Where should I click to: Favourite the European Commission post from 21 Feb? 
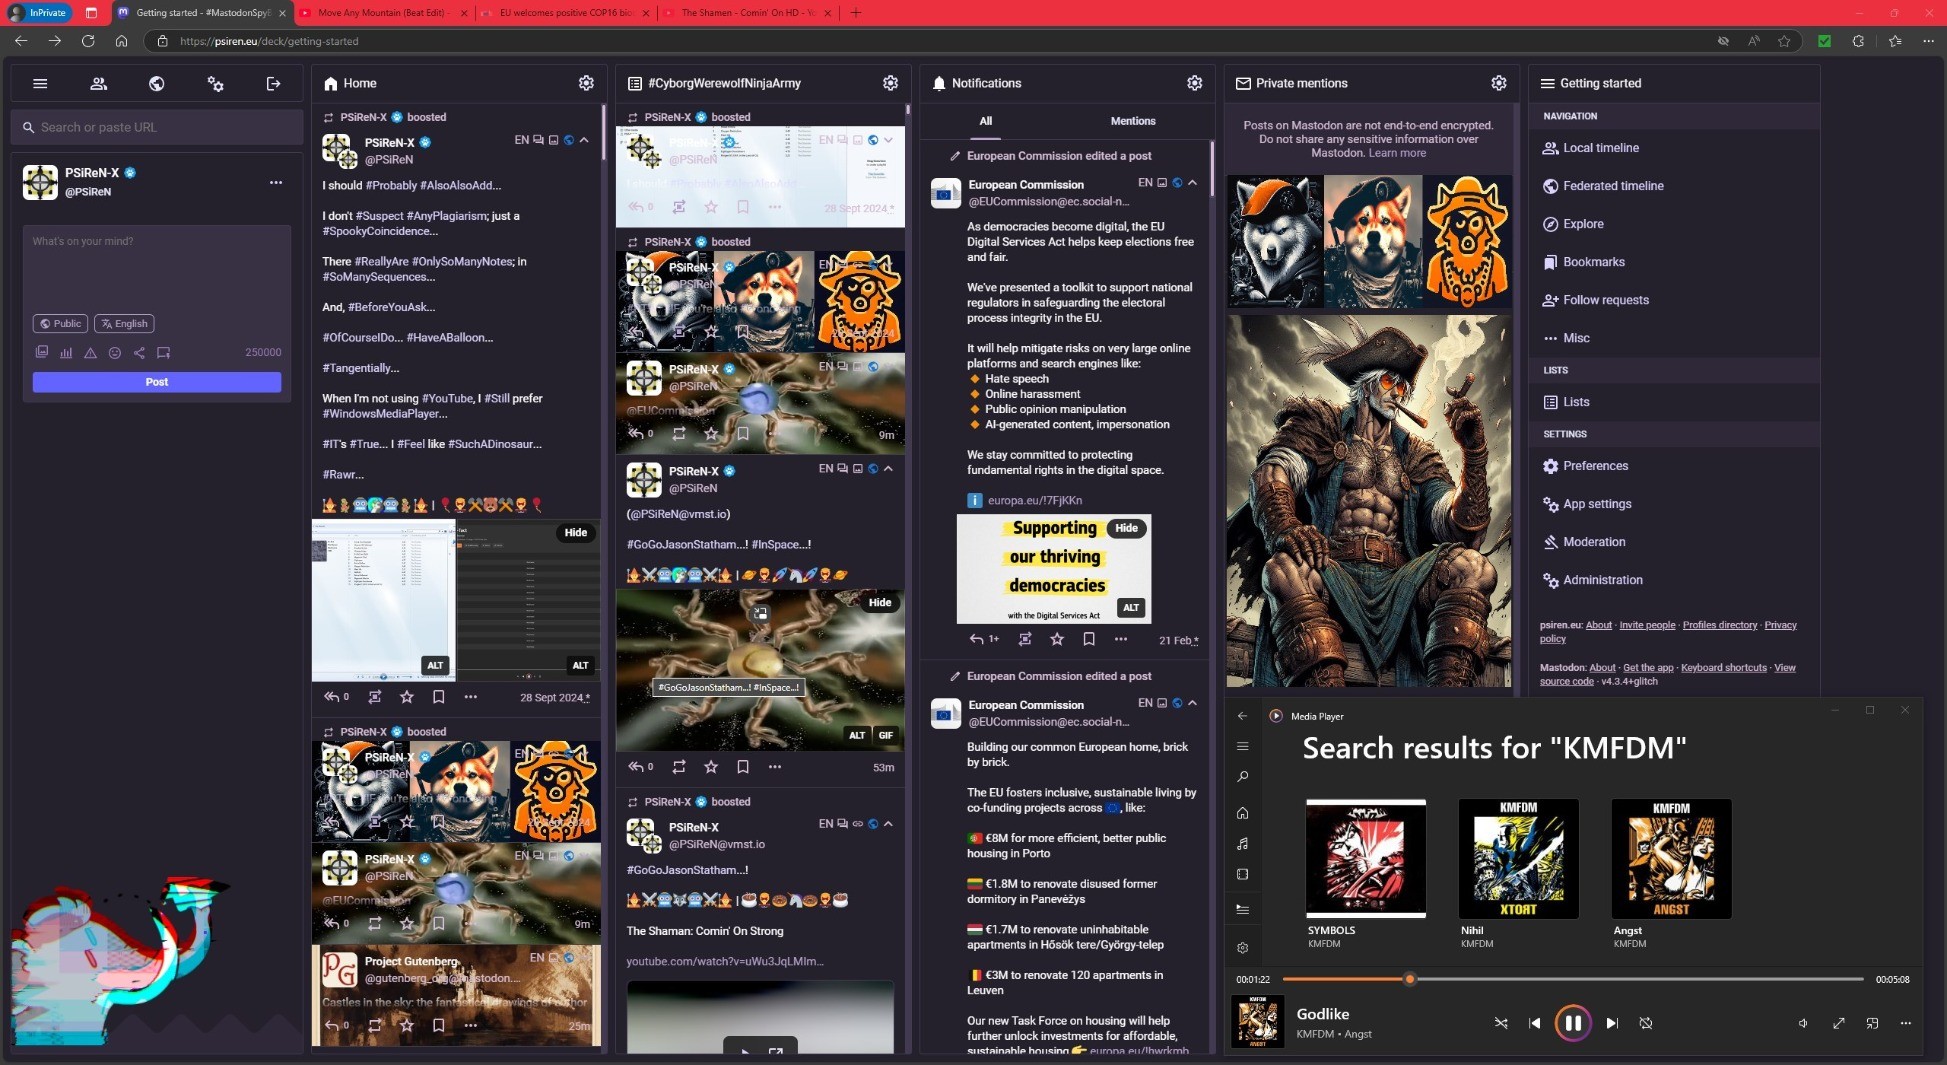tap(1056, 639)
